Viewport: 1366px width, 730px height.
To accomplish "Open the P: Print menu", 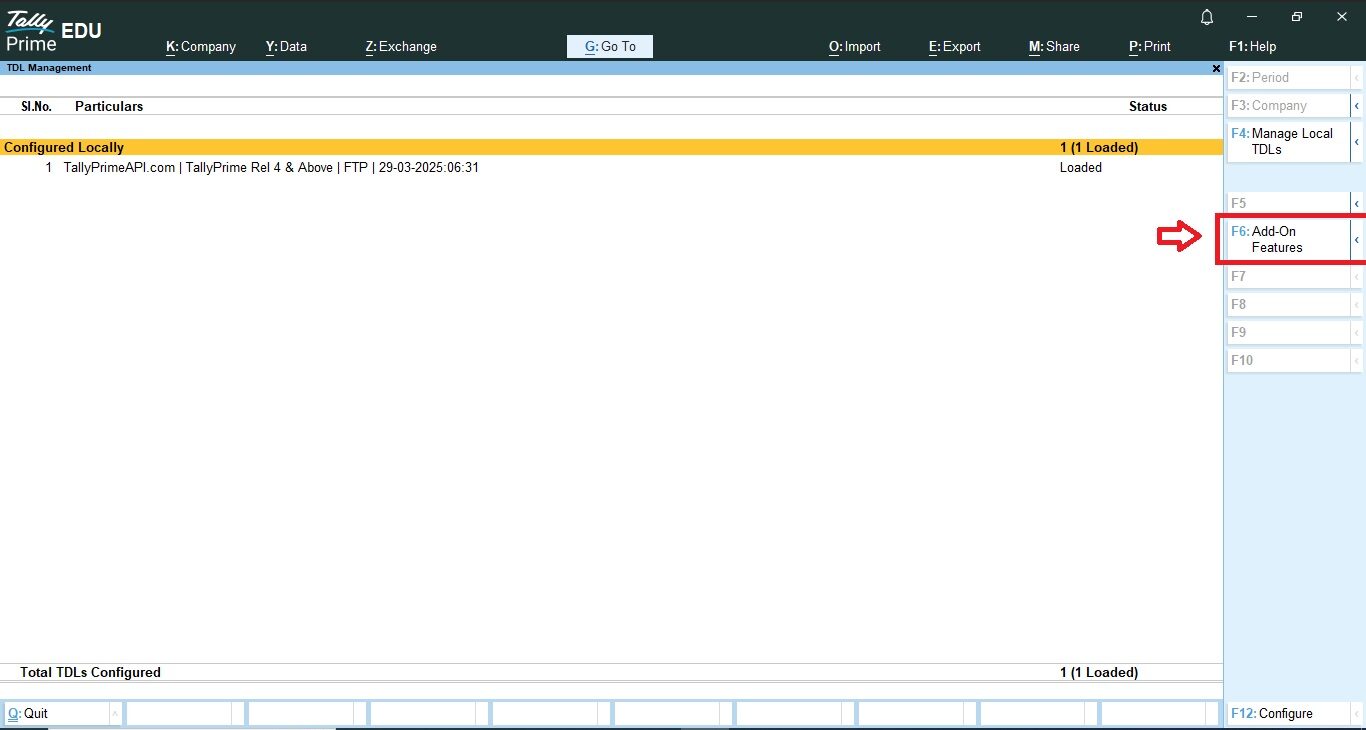I will pyautogui.click(x=1150, y=46).
